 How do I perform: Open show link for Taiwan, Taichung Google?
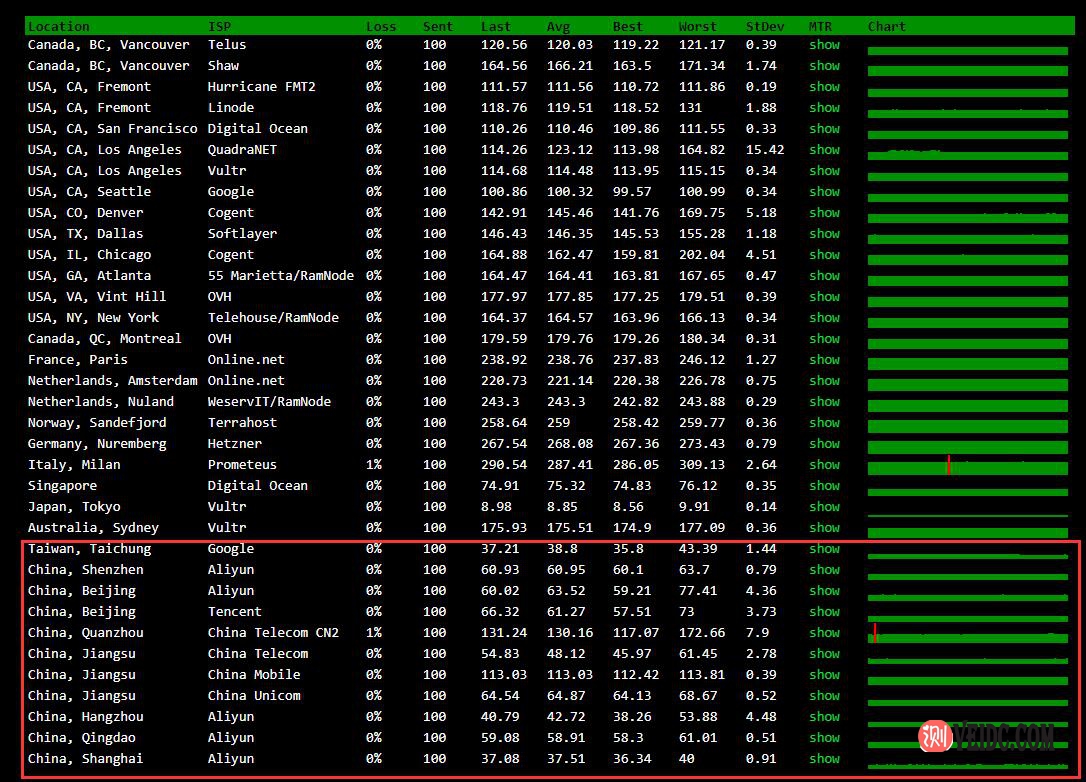(x=824, y=549)
